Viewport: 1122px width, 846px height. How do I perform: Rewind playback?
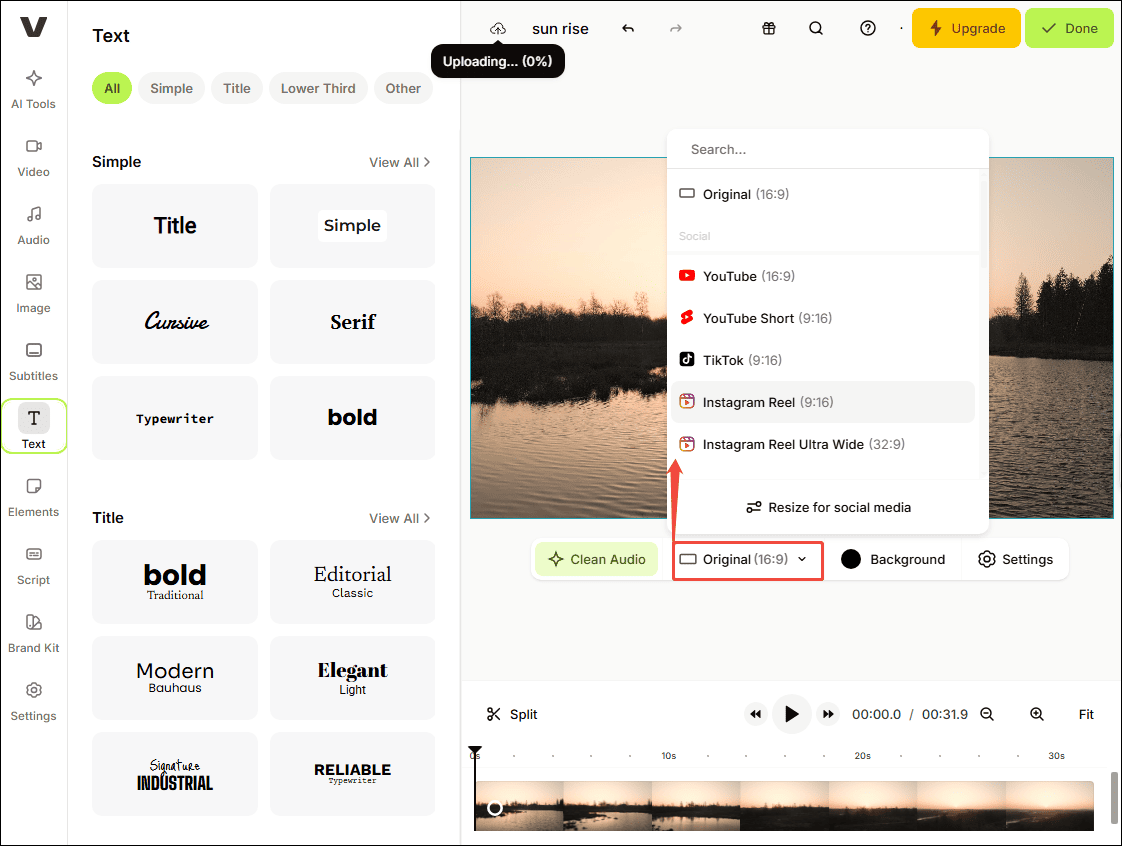pos(756,714)
